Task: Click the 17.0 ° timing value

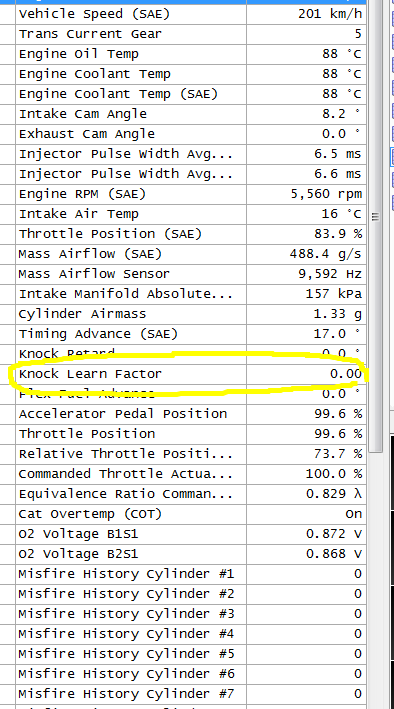Action: 337,334
